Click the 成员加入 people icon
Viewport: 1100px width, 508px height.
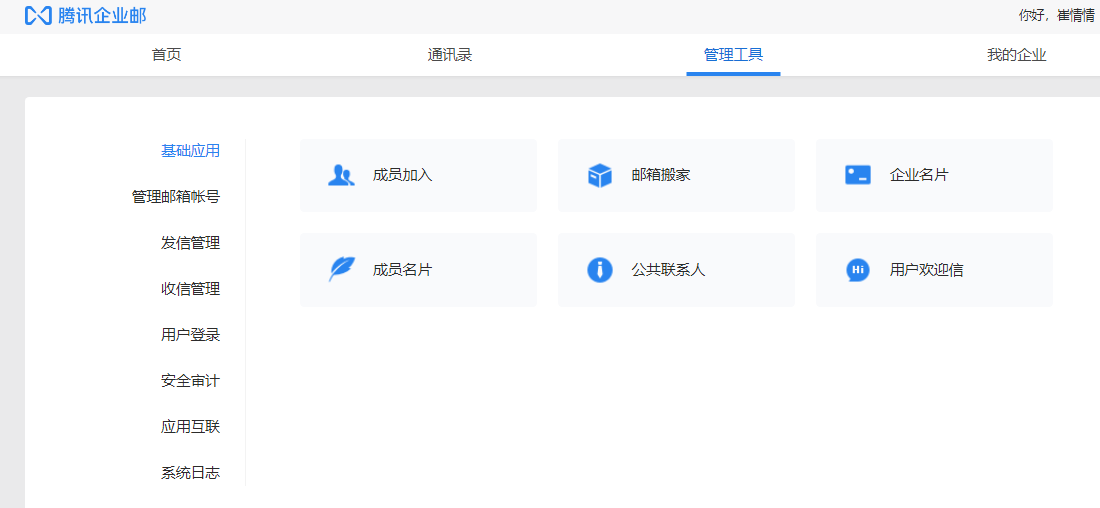tap(341, 175)
